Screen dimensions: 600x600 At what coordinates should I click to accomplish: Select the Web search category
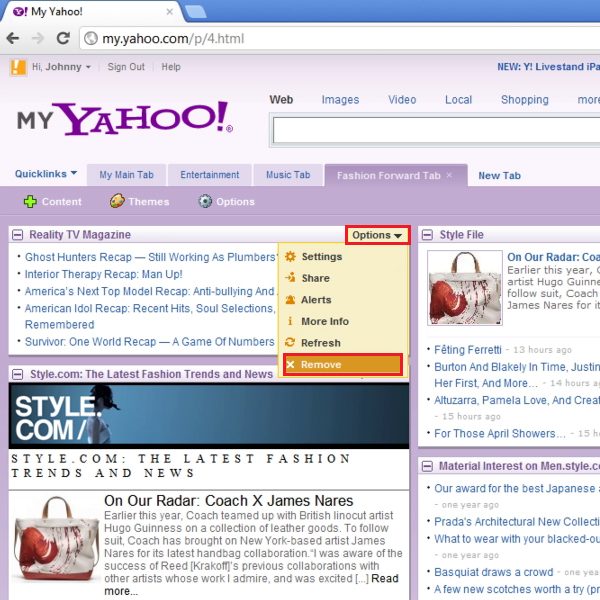coord(281,100)
